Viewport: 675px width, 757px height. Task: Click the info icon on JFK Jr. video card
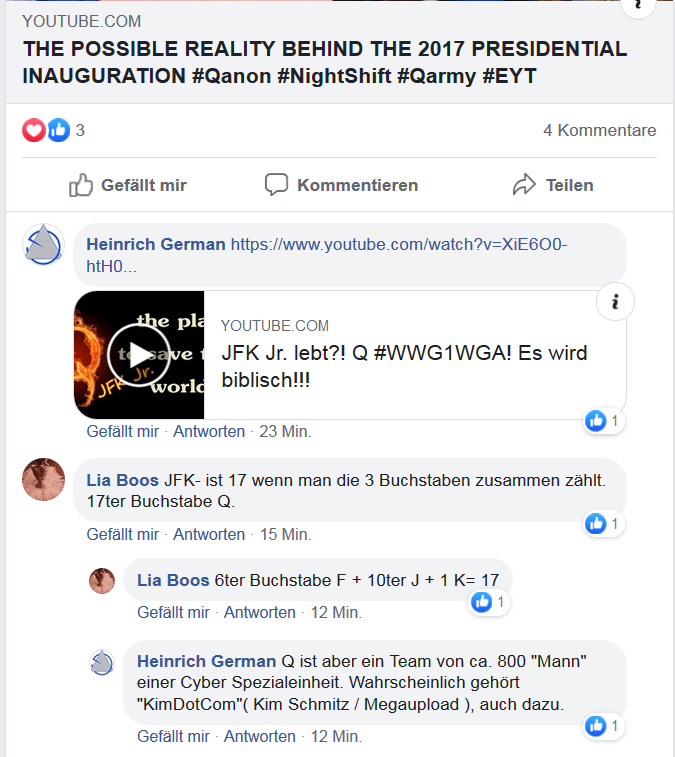tap(615, 302)
